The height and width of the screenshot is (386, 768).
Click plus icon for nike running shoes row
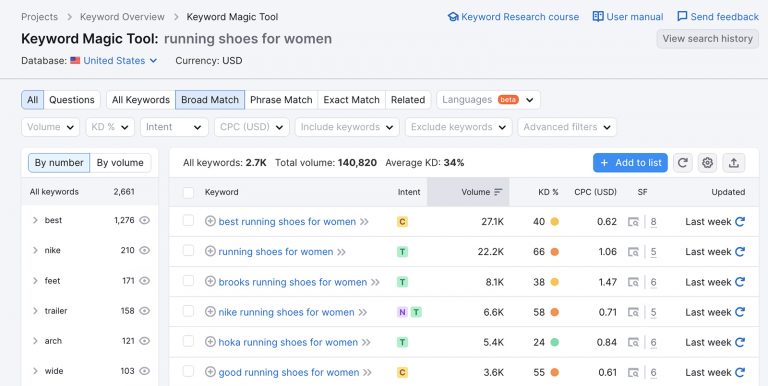click(210, 312)
